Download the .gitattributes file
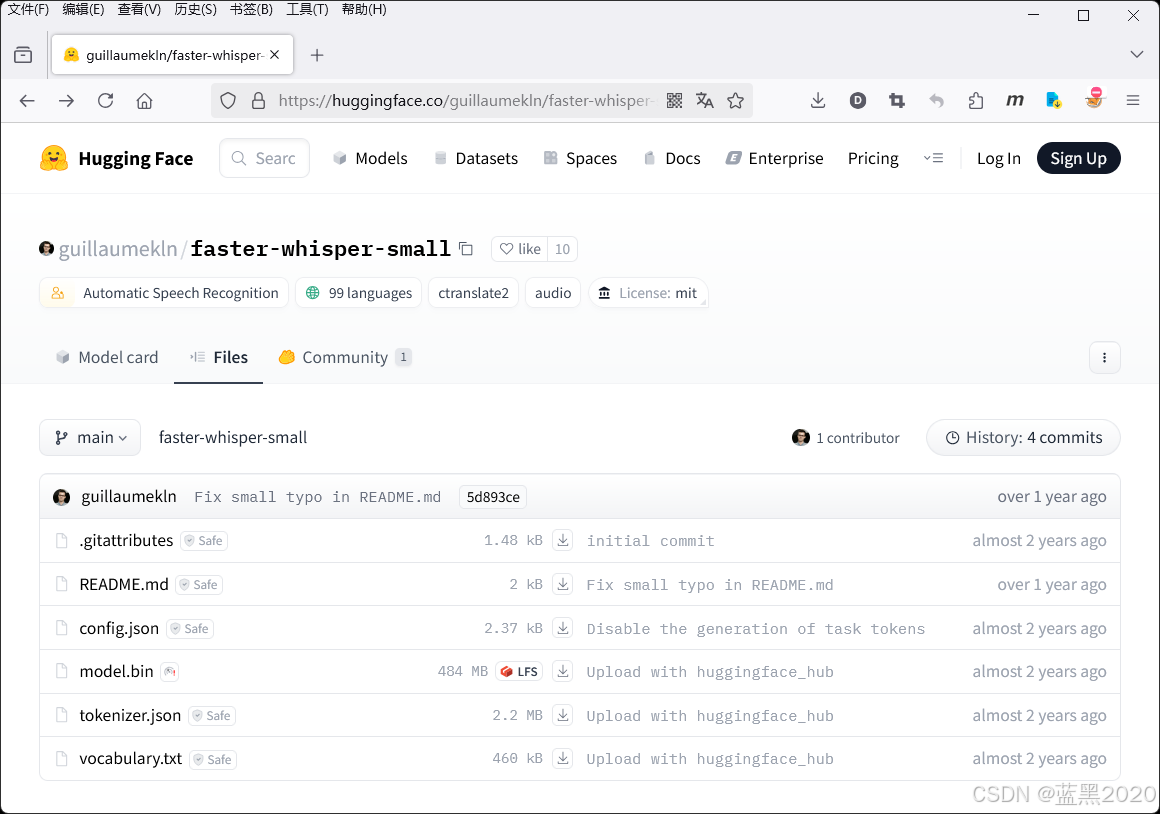The image size is (1160, 814). [563, 540]
